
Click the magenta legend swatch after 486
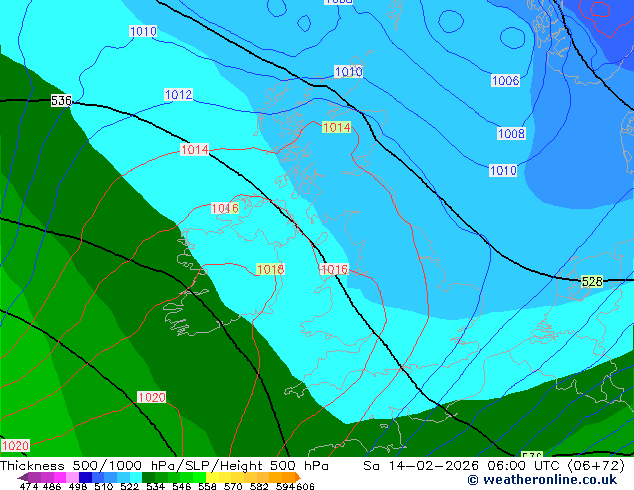[x=59, y=477]
